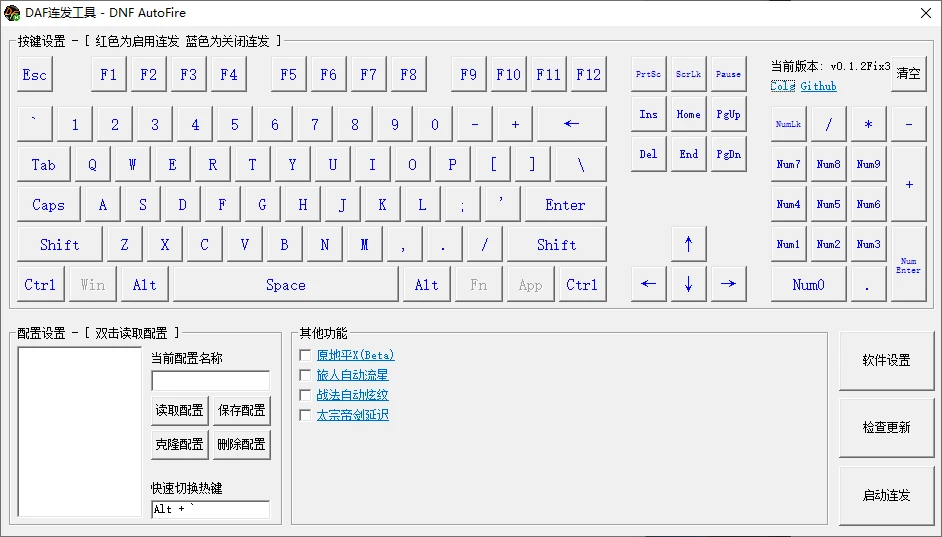Click the 克隆配置 button

pos(180,444)
